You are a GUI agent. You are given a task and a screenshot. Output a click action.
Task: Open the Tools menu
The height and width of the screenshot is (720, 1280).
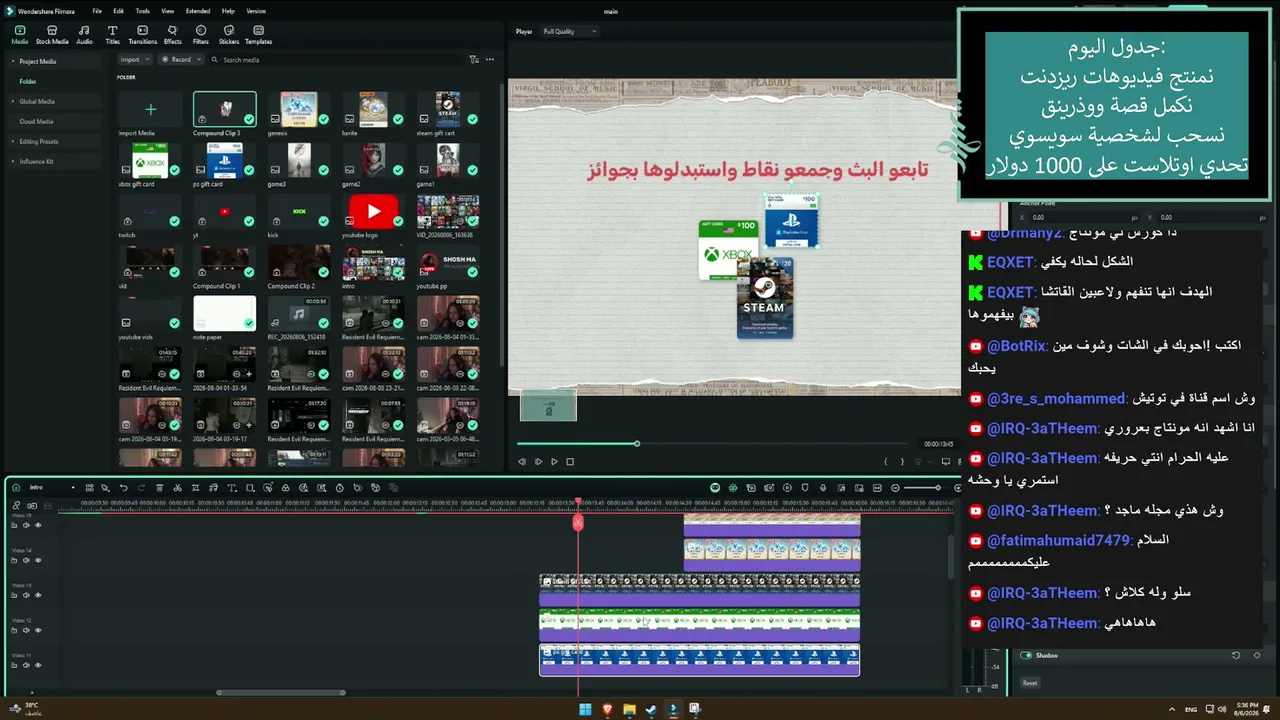(x=143, y=11)
